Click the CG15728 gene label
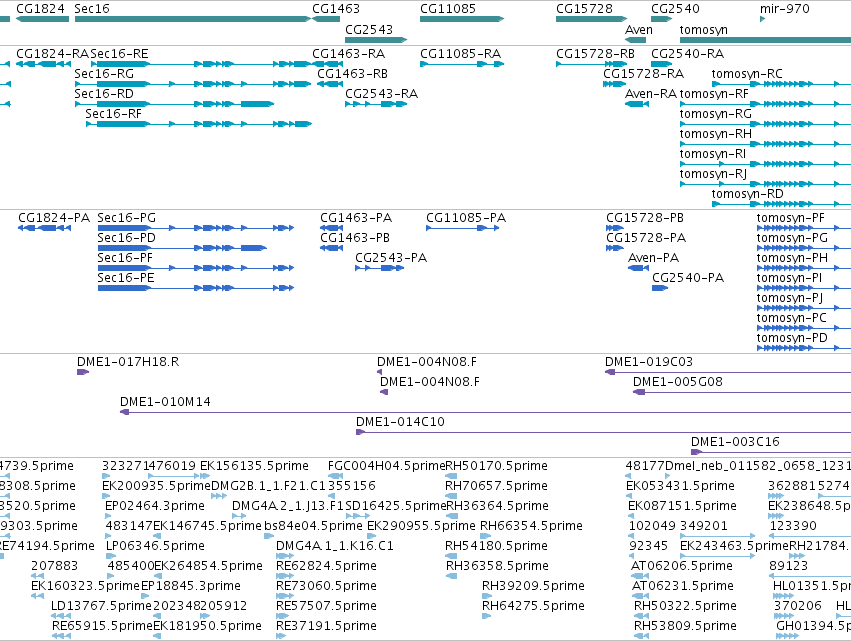 [x=585, y=9]
